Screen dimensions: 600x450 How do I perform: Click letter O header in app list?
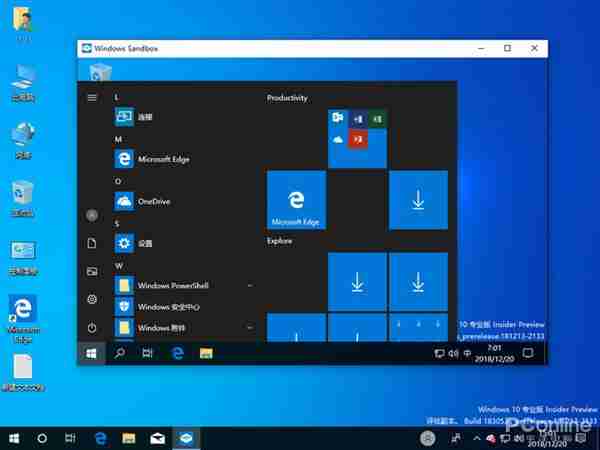click(118, 181)
